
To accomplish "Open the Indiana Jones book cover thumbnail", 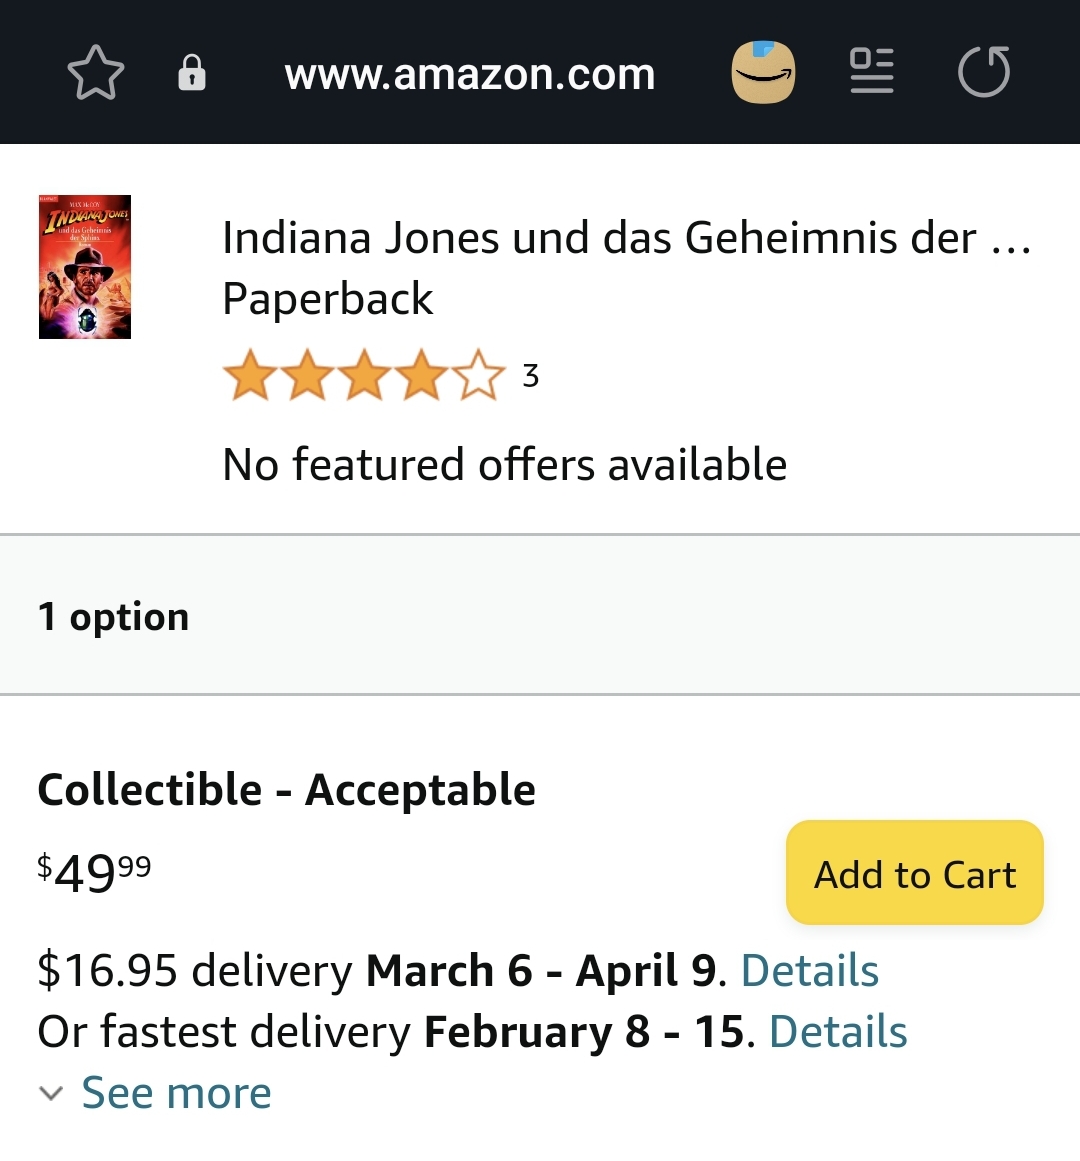I will (85, 267).
